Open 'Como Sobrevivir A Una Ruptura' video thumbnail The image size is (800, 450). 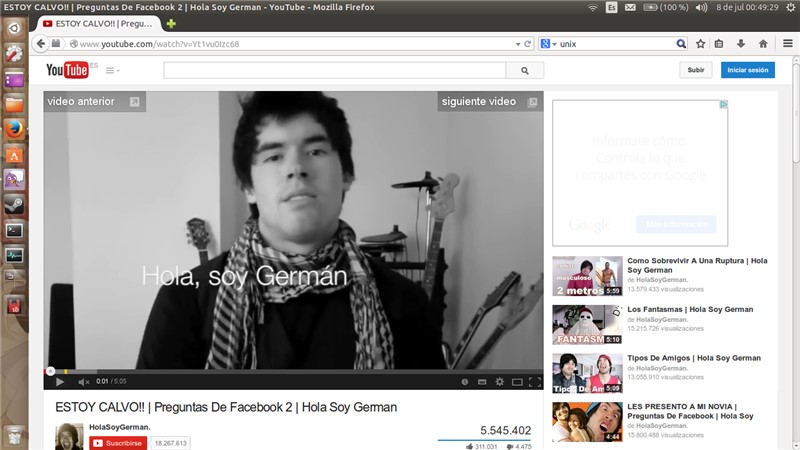(587, 276)
